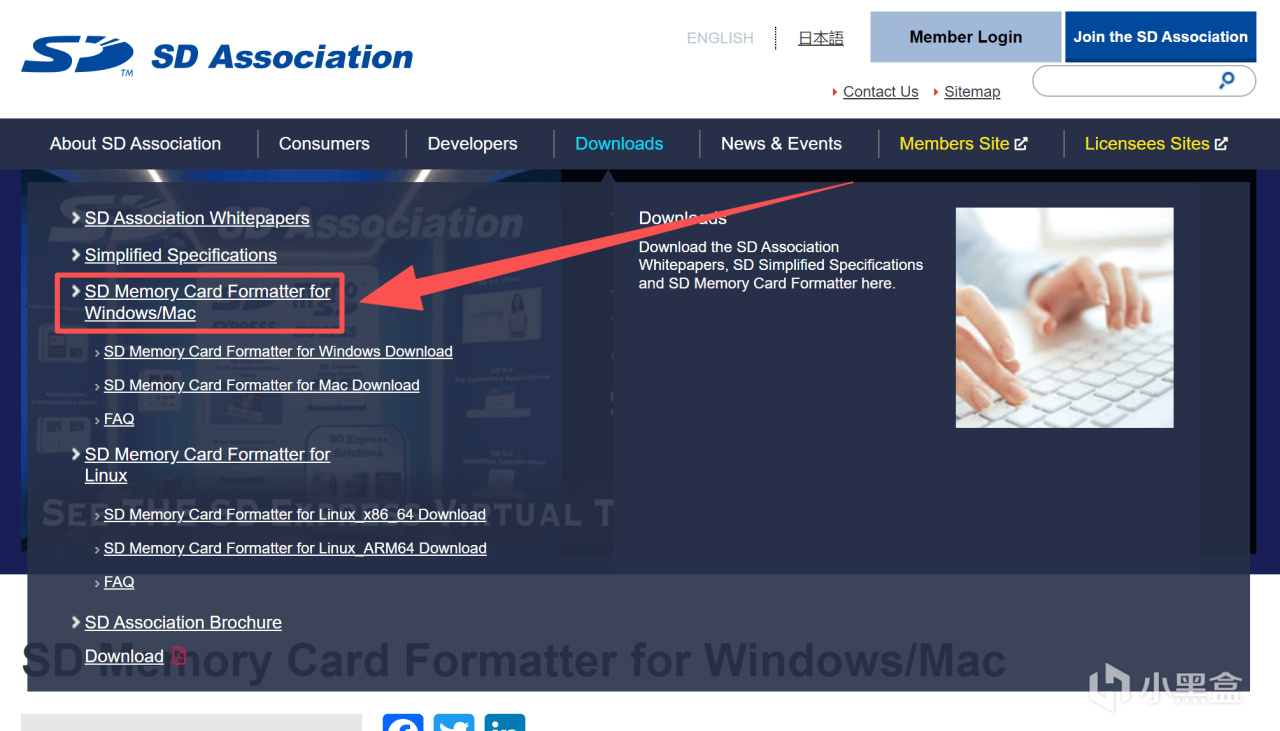Switch language to 日本語
Screen dimensions: 1280x731
[x=821, y=38]
